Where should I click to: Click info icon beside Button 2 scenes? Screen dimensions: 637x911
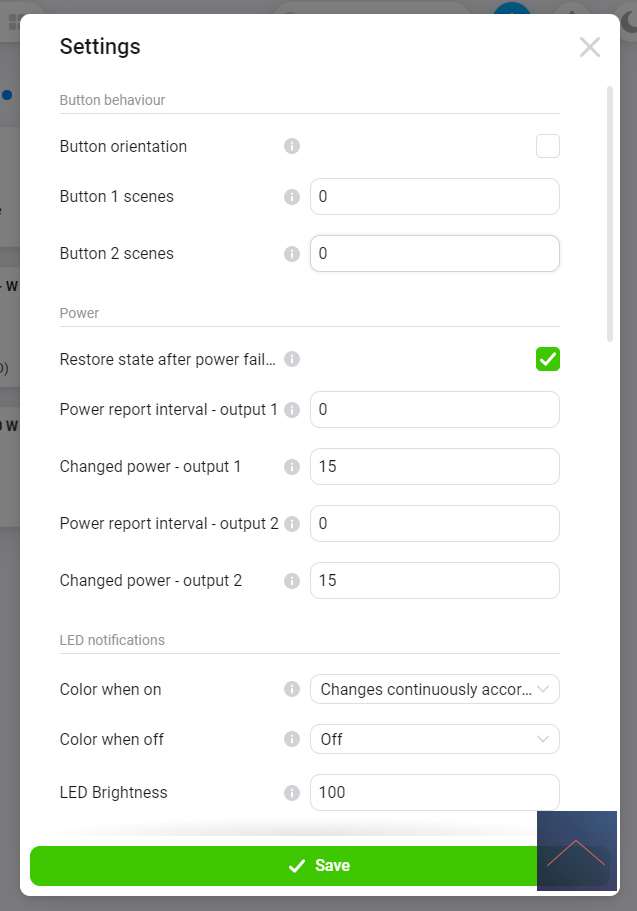[x=292, y=254]
